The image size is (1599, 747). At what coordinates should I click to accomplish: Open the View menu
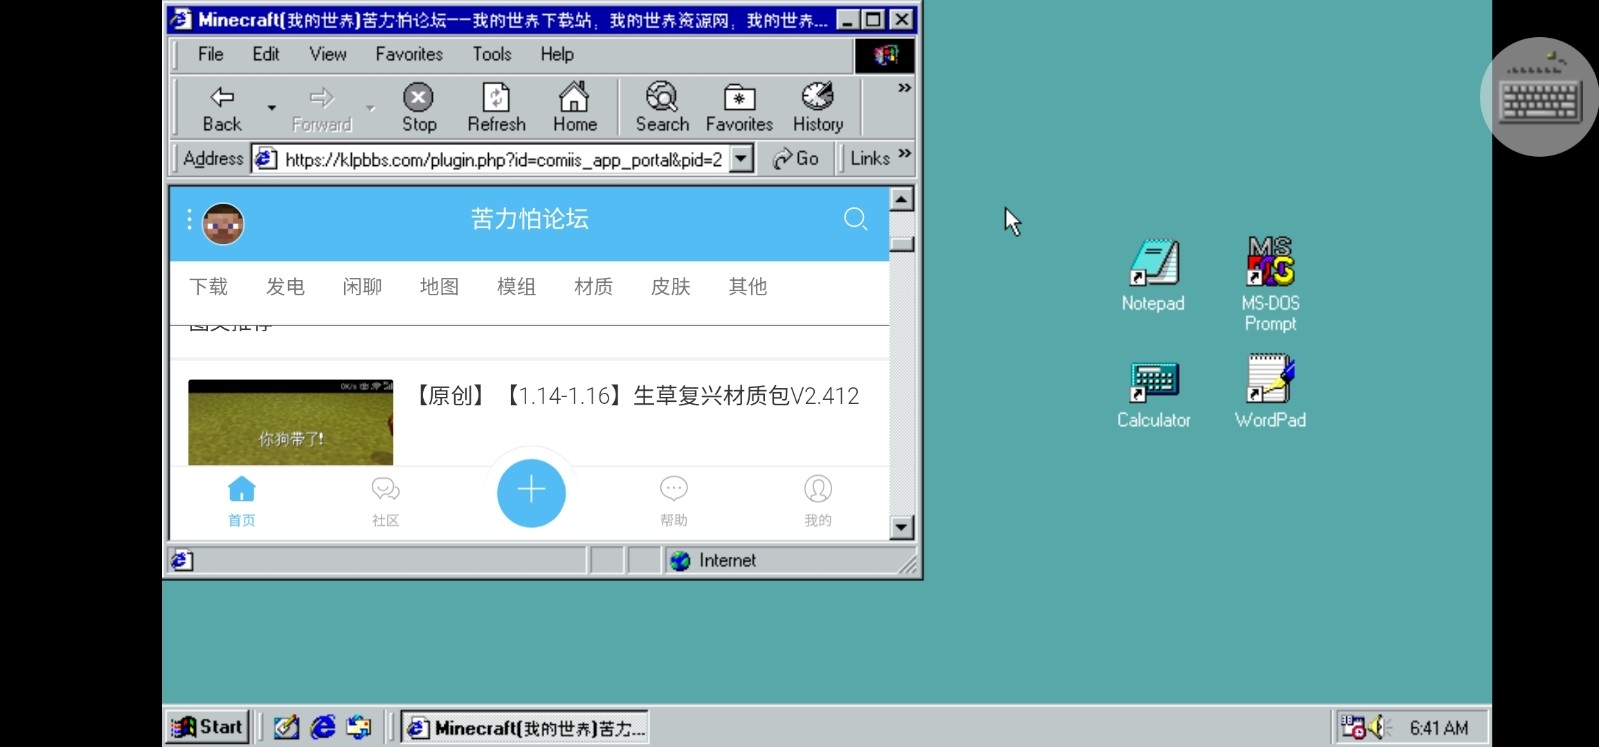point(328,54)
